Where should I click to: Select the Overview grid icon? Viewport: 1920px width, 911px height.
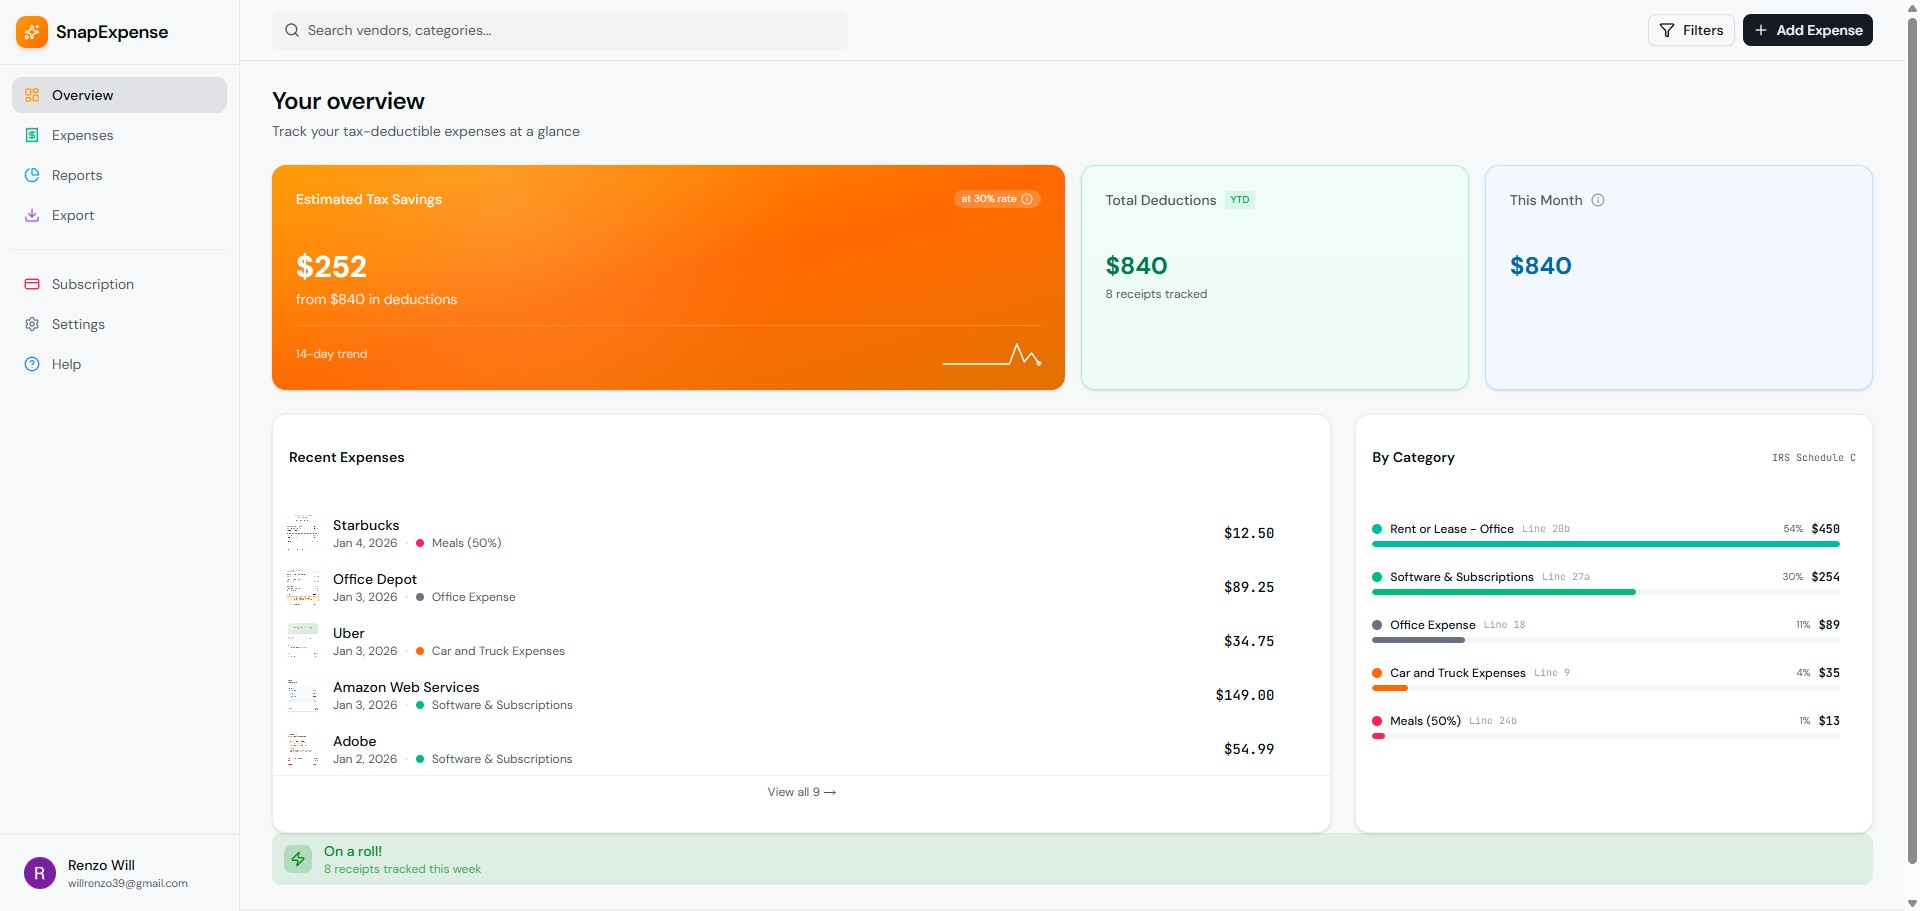click(x=33, y=95)
